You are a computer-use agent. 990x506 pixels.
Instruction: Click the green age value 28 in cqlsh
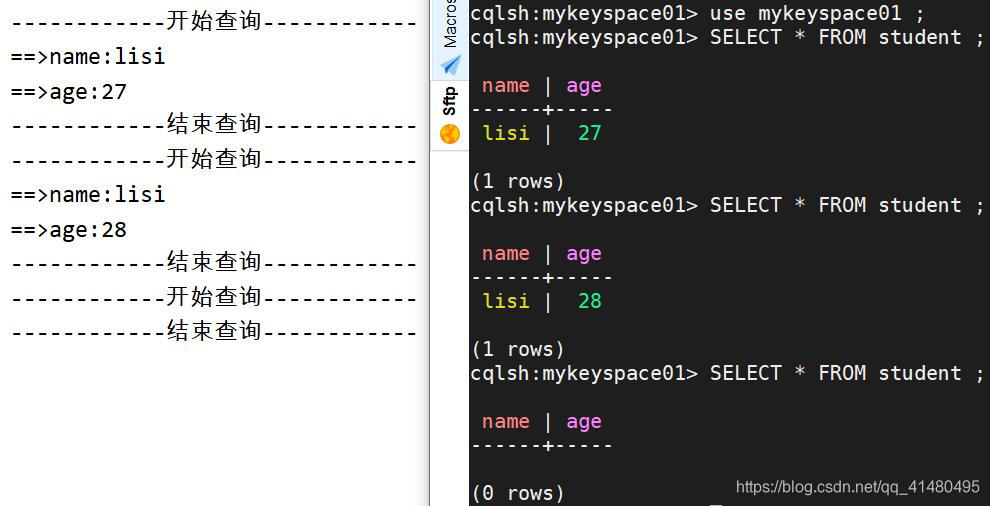(590, 301)
